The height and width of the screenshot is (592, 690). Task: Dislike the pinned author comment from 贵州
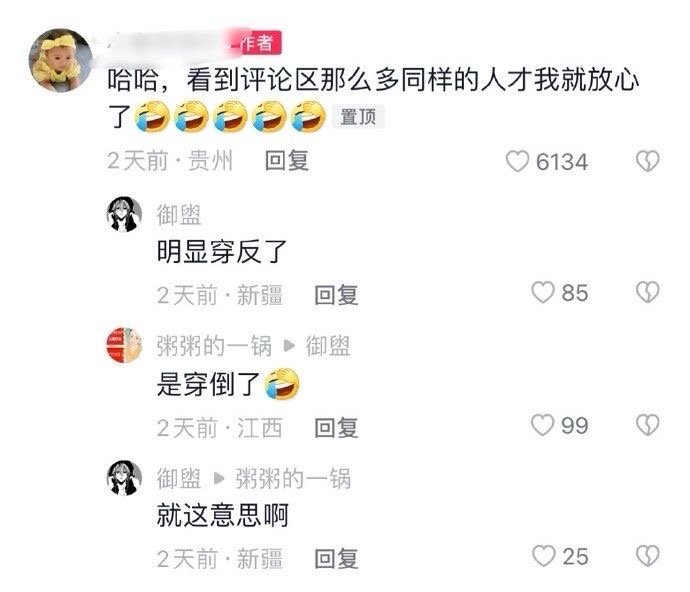[x=648, y=161]
